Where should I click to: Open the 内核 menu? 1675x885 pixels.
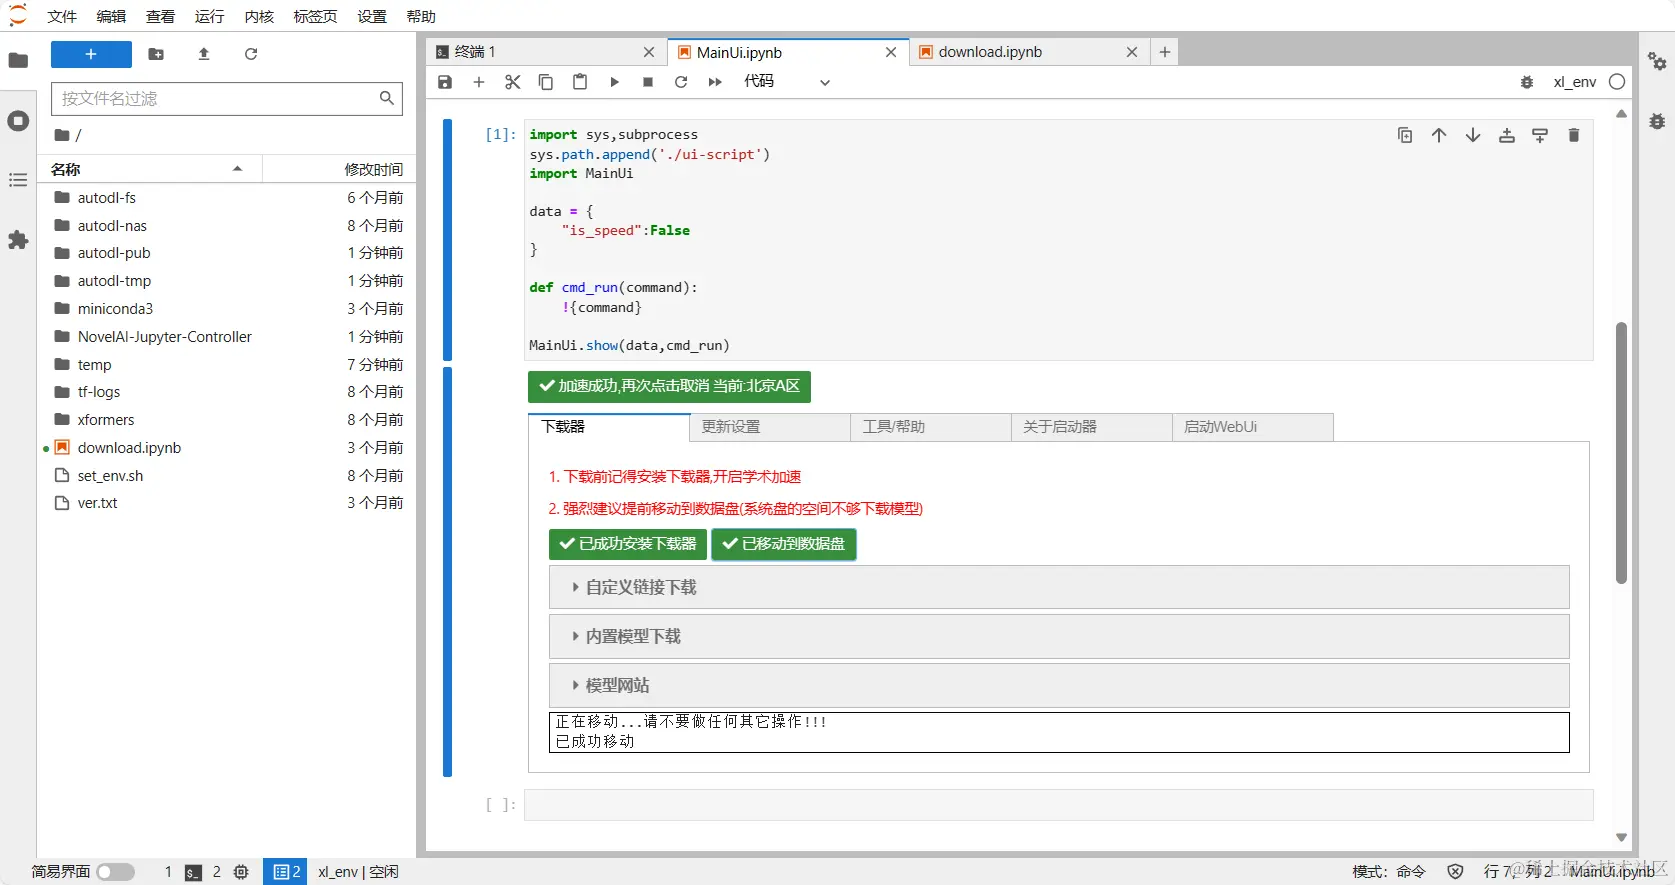click(x=259, y=16)
